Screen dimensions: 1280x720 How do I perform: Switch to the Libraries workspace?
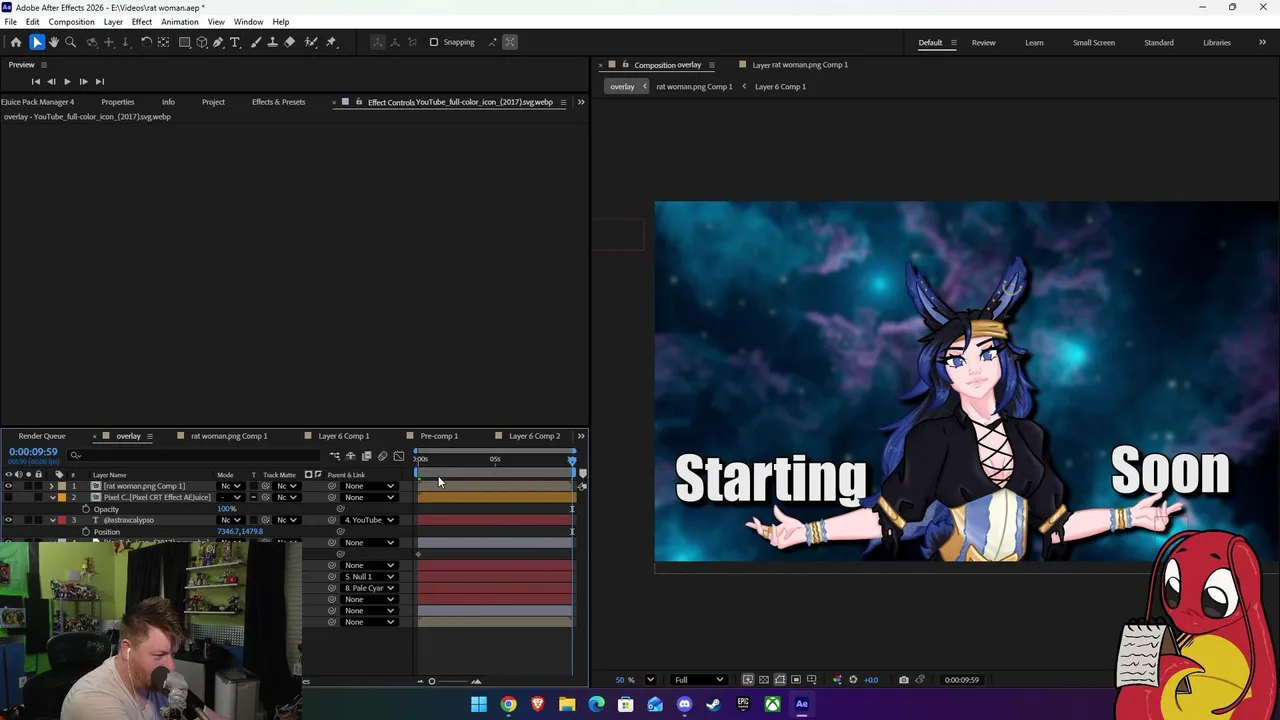[x=1216, y=43]
